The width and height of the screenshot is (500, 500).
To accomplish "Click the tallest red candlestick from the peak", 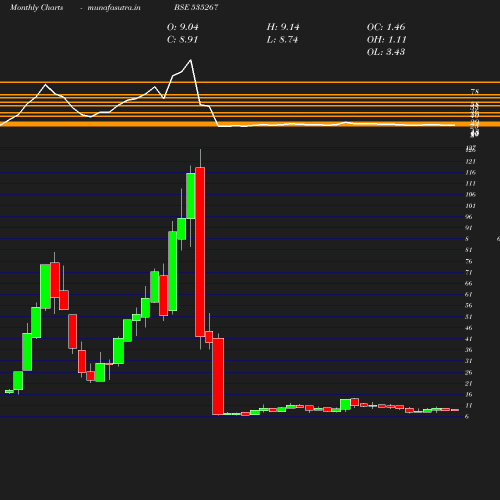I will pyautogui.click(x=200, y=252).
